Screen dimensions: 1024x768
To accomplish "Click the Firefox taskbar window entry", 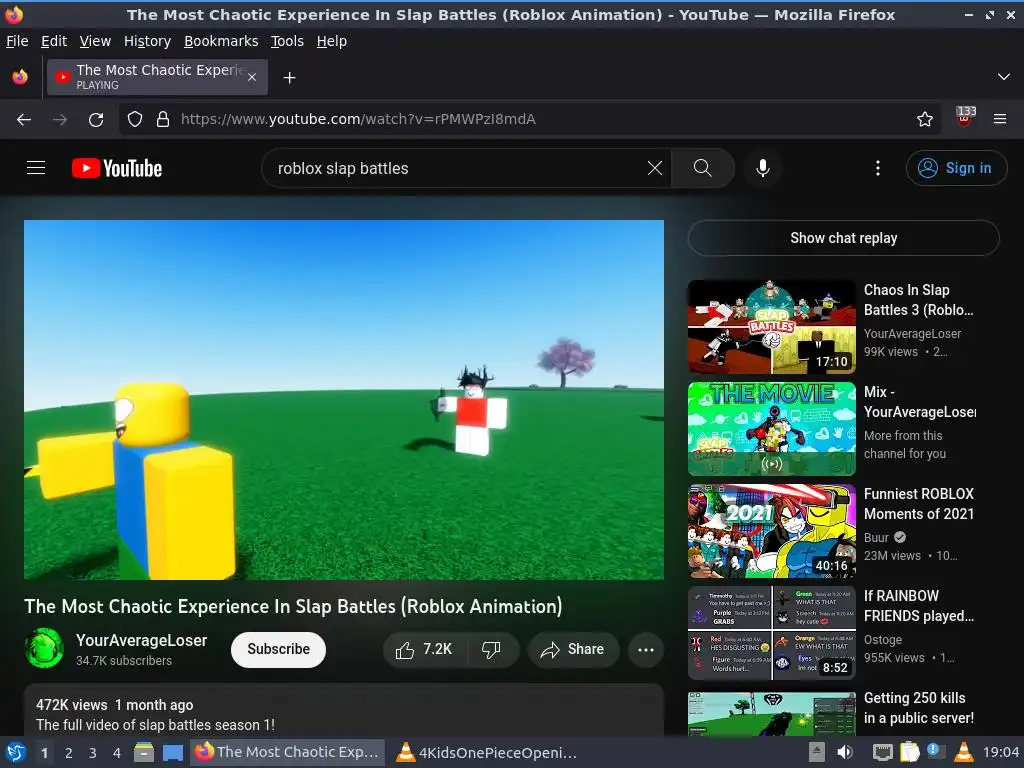I will coord(287,752).
